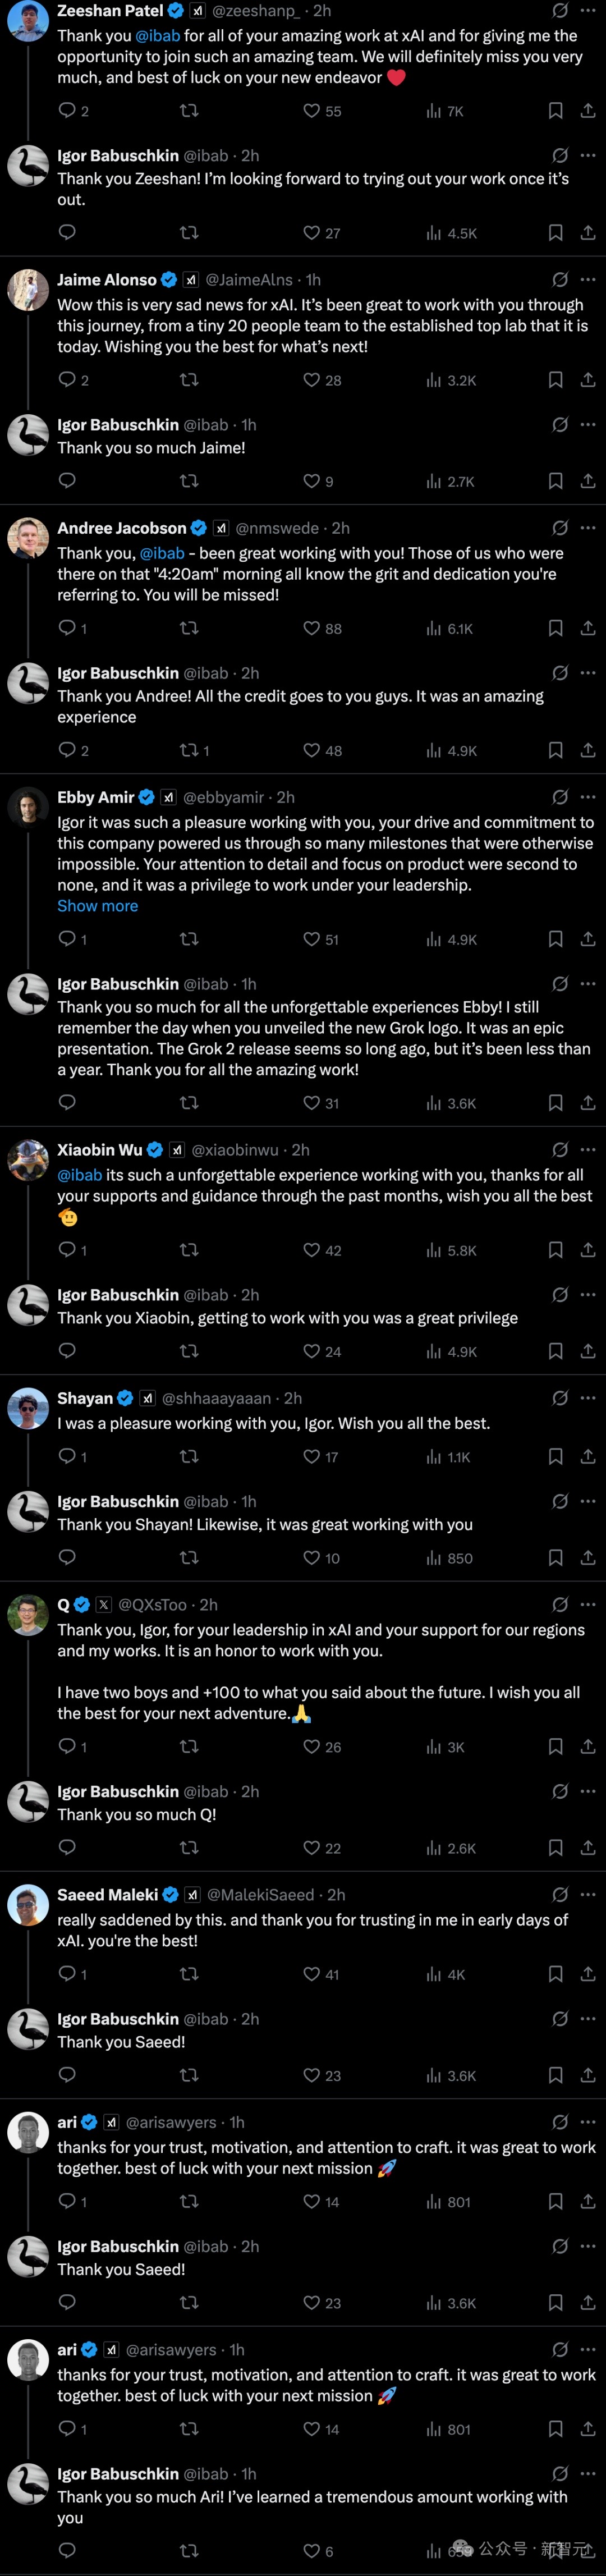Open more options on Jaime Alonso's tweet

tap(588, 280)
